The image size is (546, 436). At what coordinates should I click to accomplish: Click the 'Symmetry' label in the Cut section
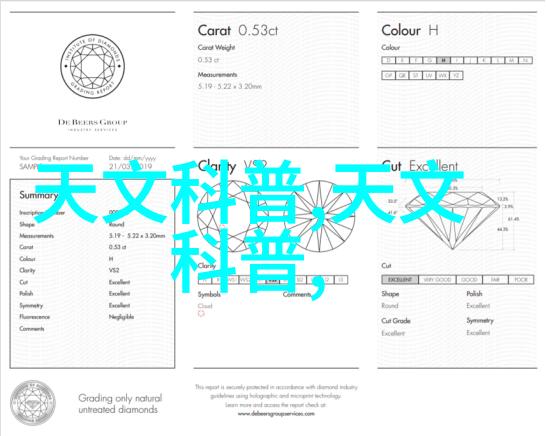[x=480, y=320]
